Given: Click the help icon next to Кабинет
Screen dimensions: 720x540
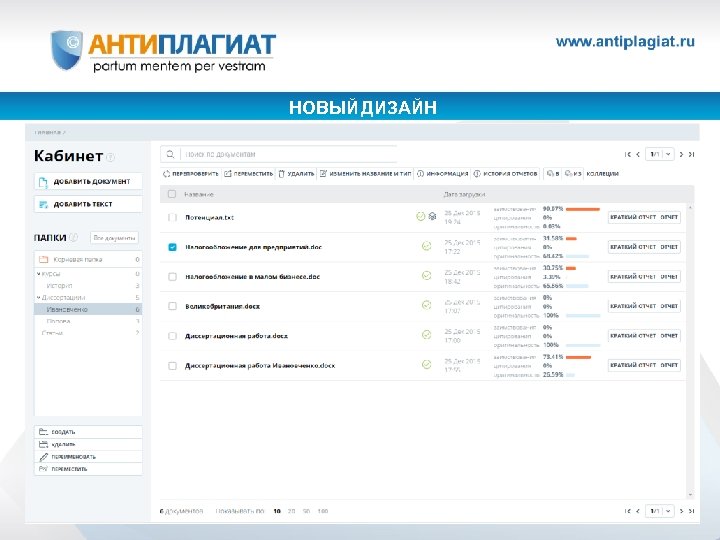Looking at the screenshot, I should tap(110, 158).
